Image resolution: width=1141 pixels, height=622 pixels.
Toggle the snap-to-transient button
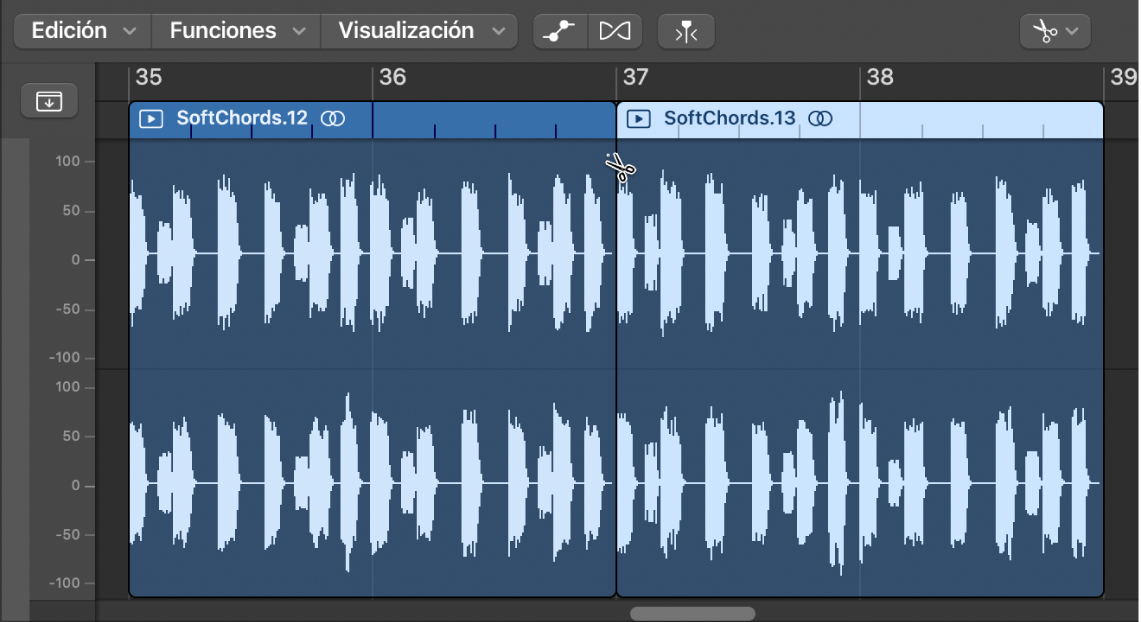pos(686,31)
